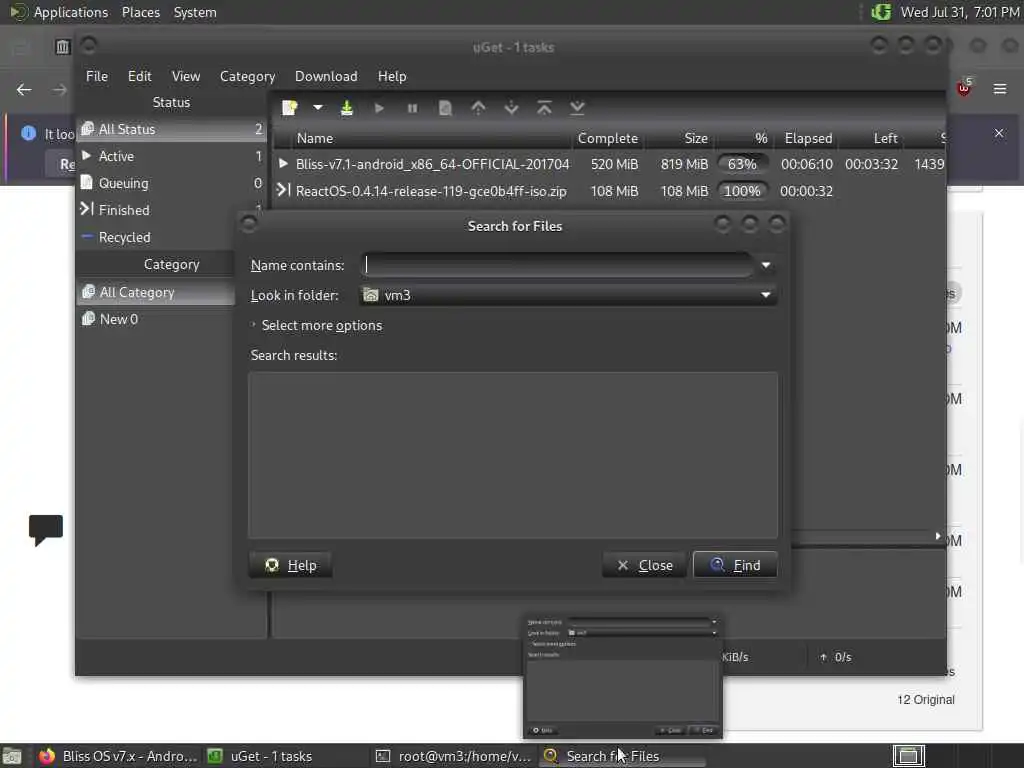Image resolution: width=1024 pixels, height=768 pixels.
Task: Expand Select more options
Action: 316,325
